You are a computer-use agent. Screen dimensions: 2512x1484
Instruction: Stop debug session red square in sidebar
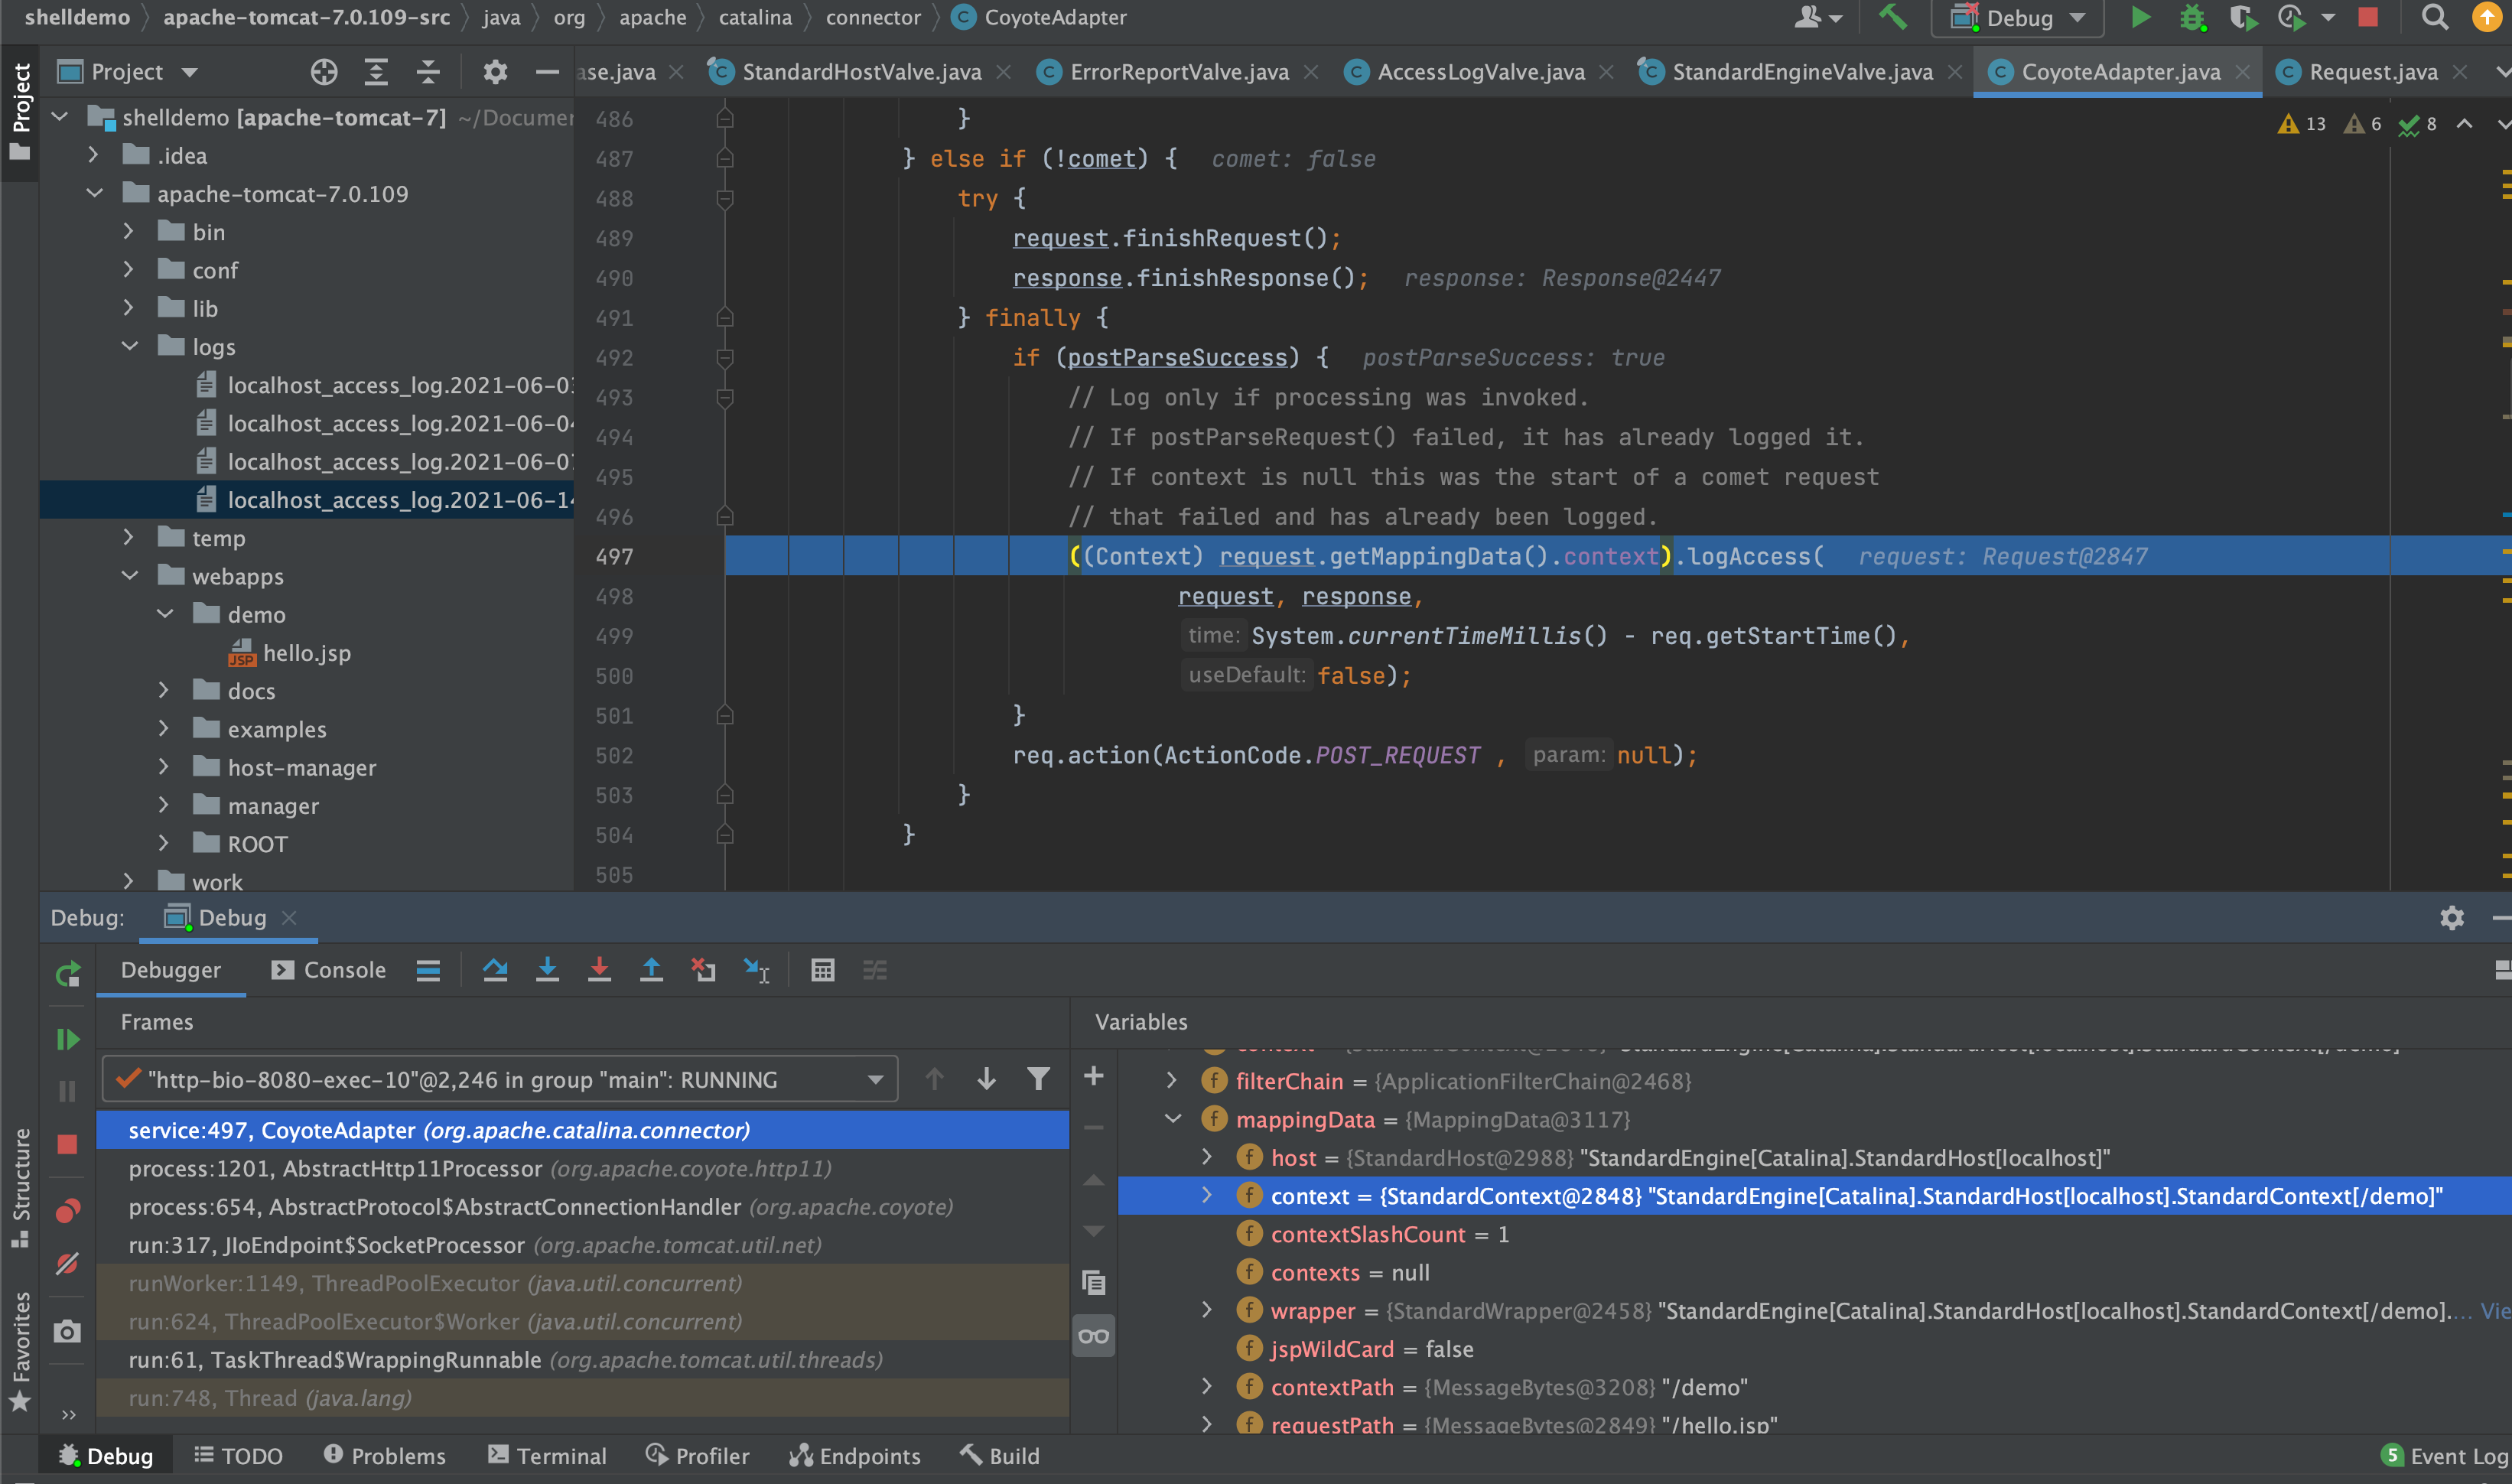67,1144
